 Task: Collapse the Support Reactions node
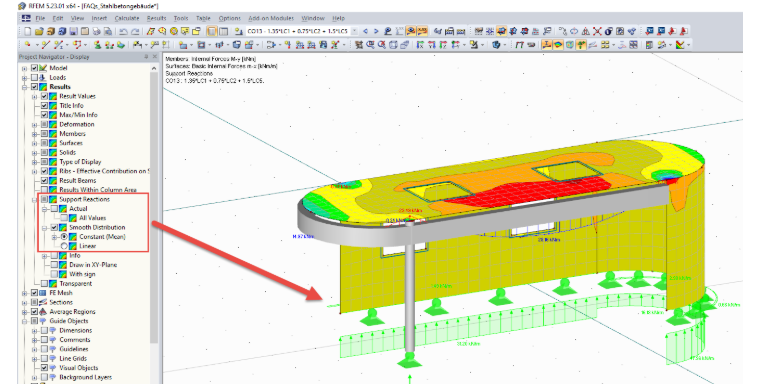click(34, 199)
